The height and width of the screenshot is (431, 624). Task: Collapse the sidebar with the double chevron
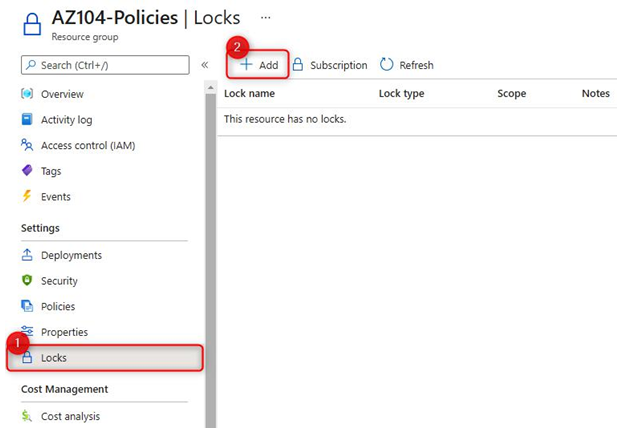[205, 65]
